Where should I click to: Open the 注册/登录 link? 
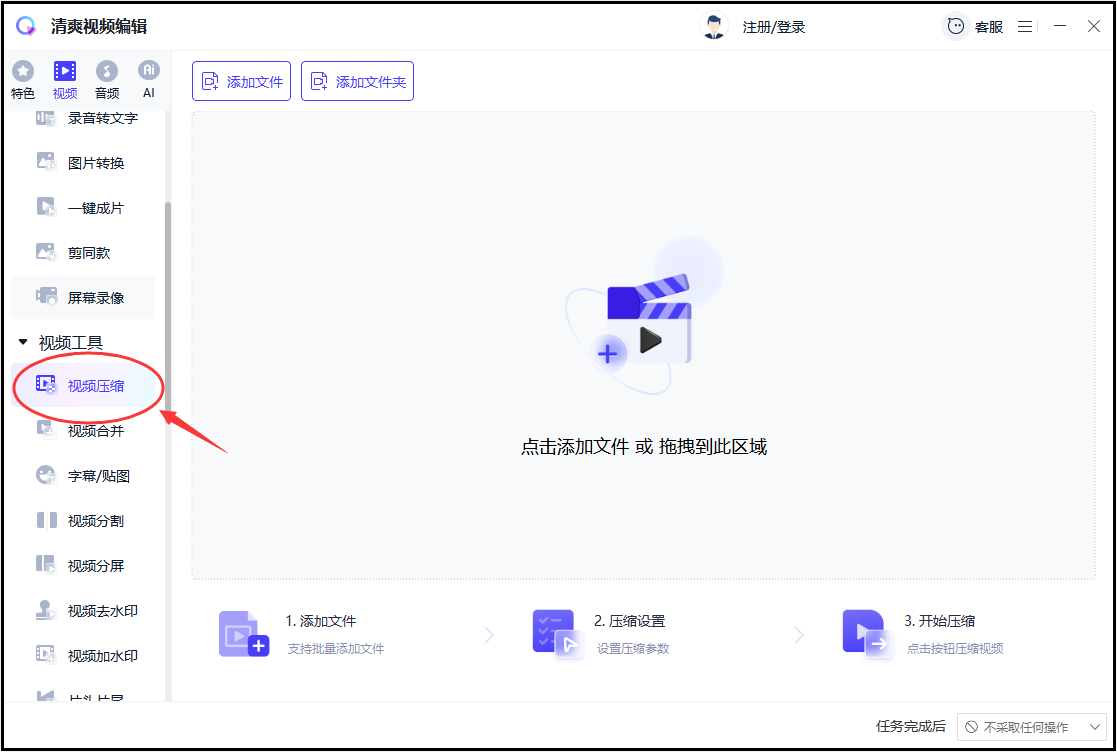(774, 27)
